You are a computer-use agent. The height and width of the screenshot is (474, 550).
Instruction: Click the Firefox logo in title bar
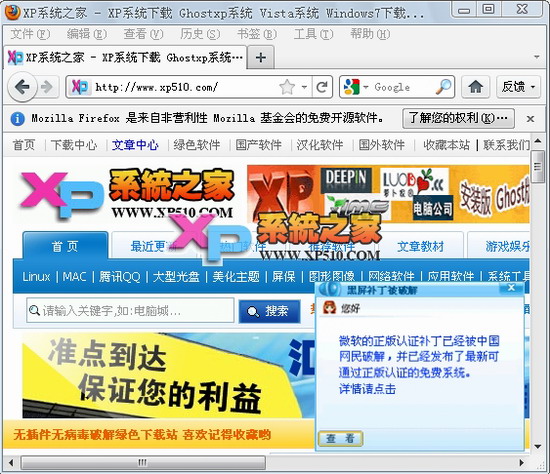[12, 13]
